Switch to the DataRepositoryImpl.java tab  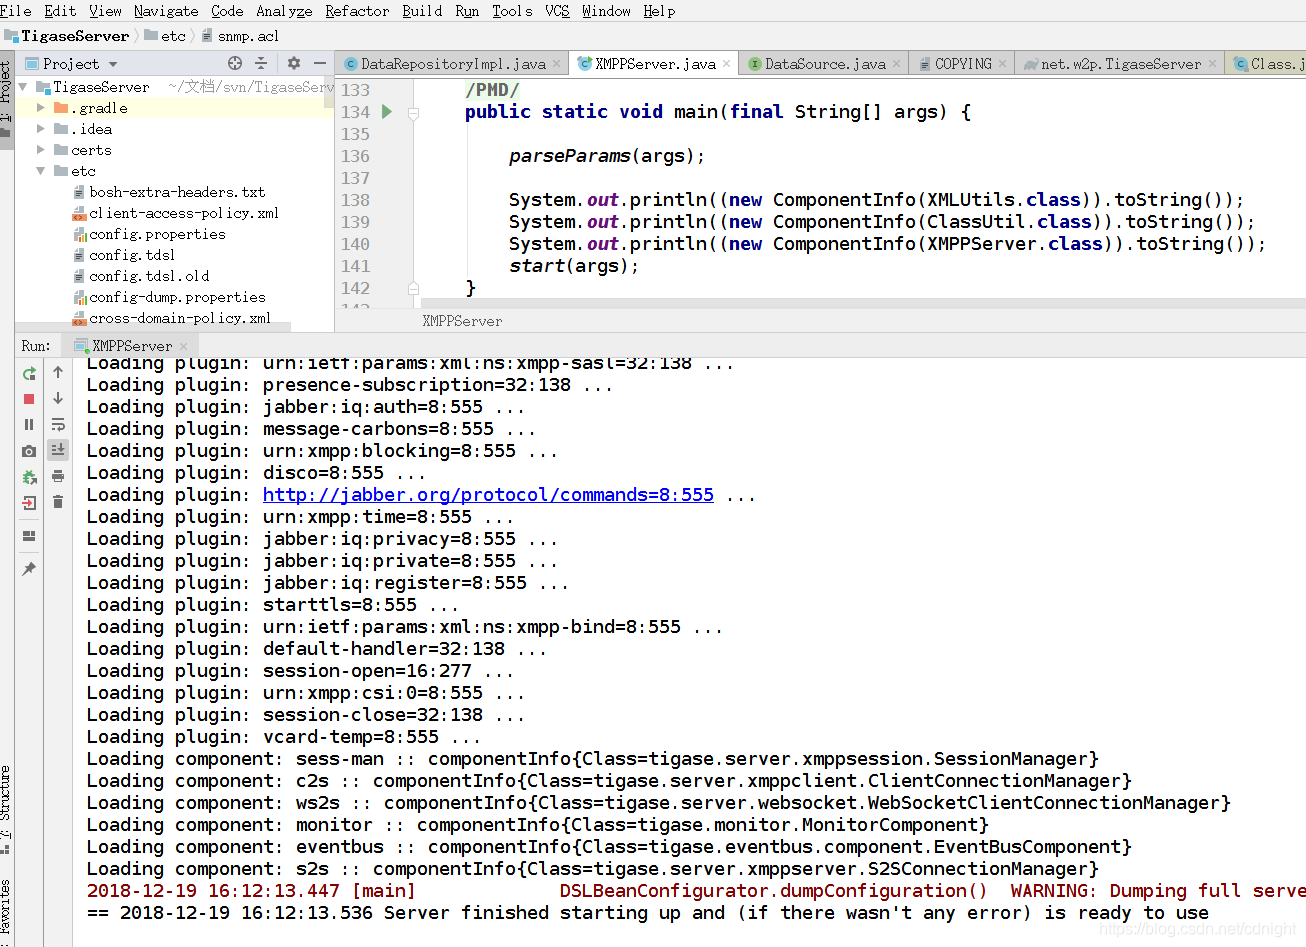452,64
